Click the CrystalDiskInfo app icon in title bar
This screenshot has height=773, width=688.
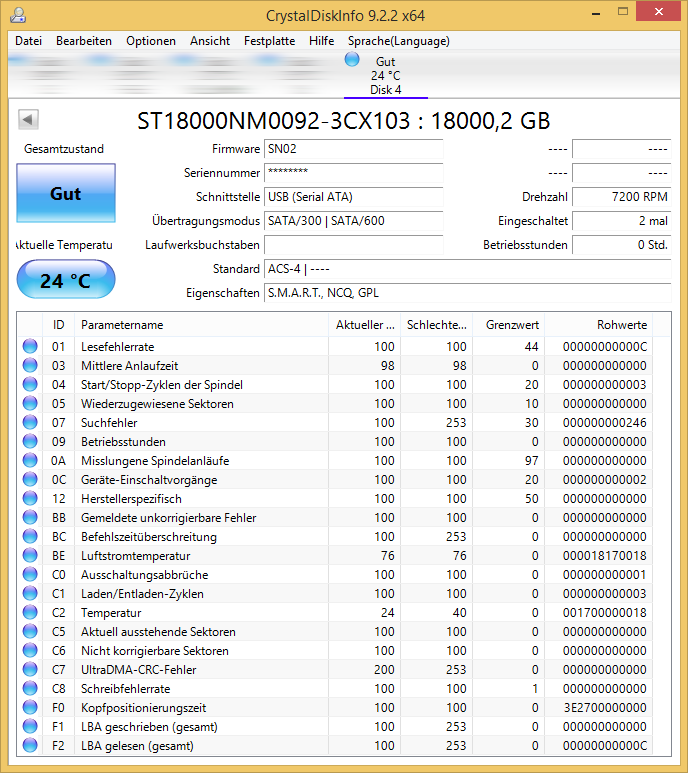pyautogui.click(x=18, y=15)
